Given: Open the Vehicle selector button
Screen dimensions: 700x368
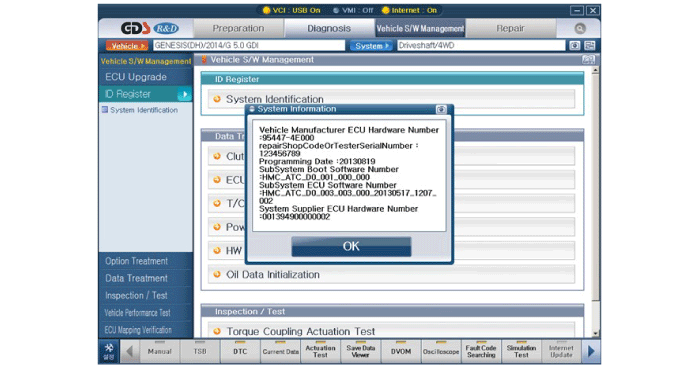Looking at the screenshot, I should coord(127,46).
